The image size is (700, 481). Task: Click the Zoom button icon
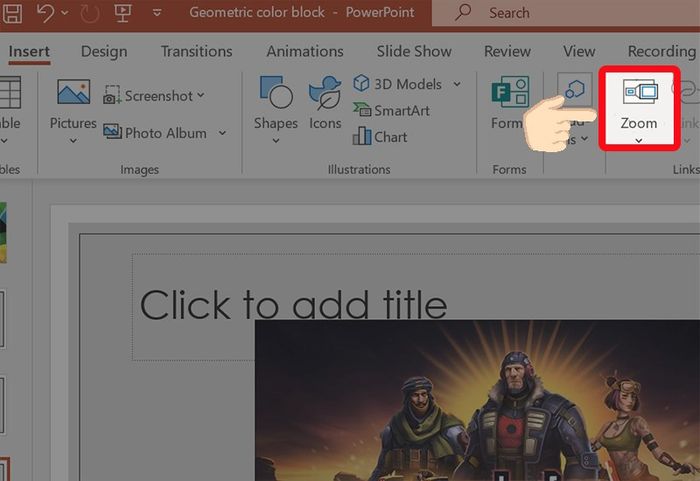pyautogui.click(x=641, y=92)
